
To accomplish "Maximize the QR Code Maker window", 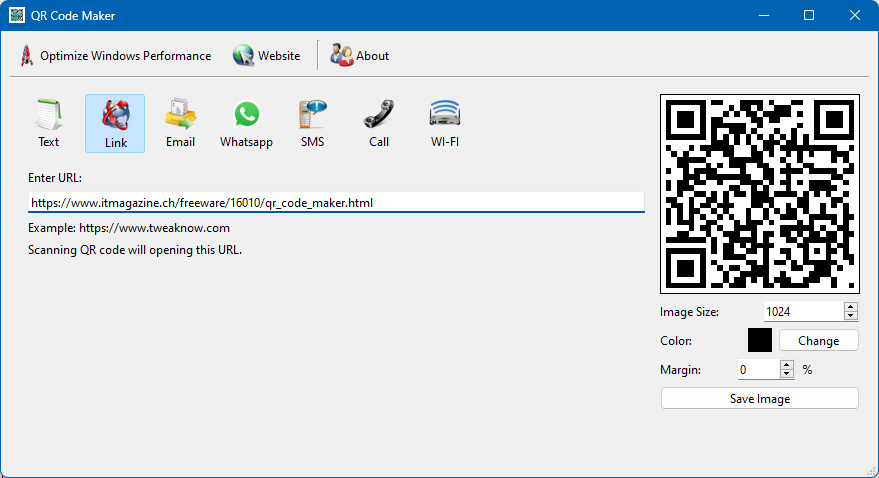I will pyautogui.click(x=809, y=15).
